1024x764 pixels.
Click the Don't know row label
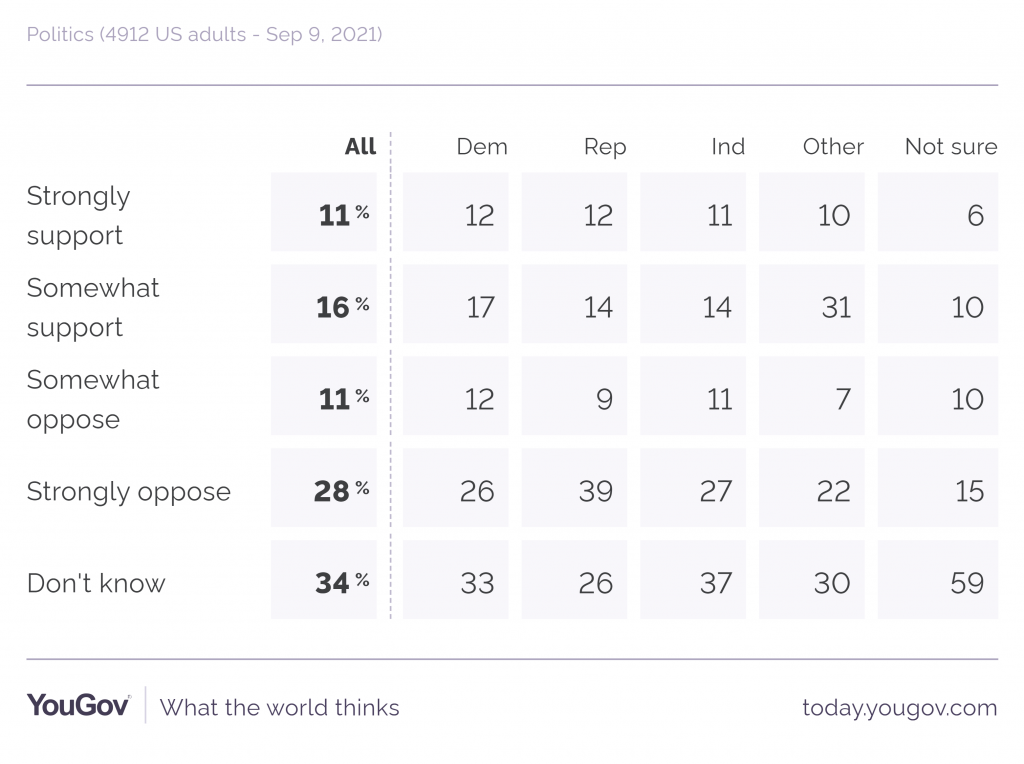click(96, 583)
